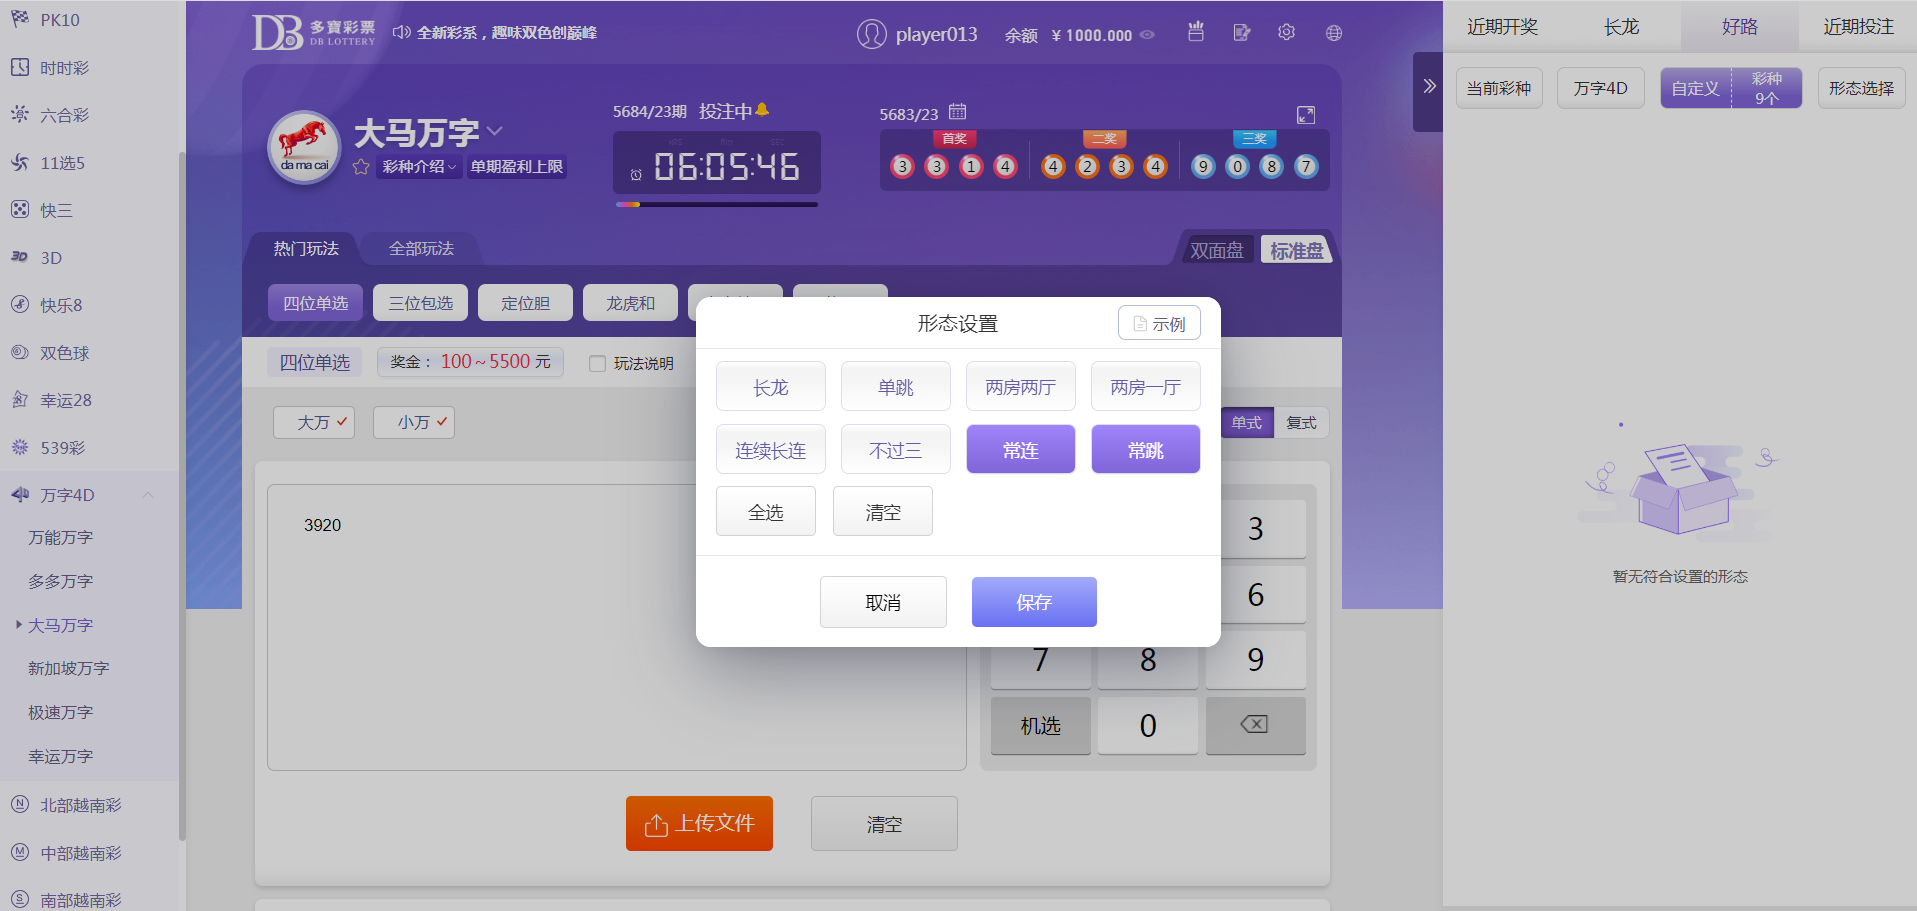Screen dimensions: 1917x911
Task: Click the bell icon next to 投注中
Action: click(x=762, y=110)
